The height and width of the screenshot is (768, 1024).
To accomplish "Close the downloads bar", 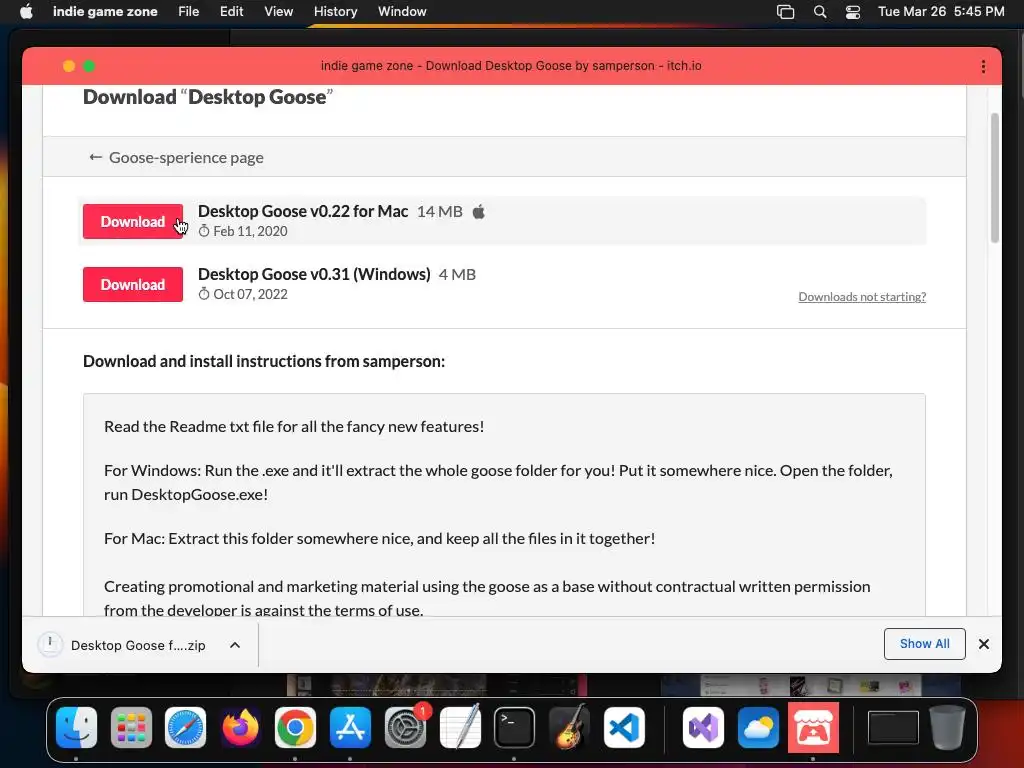I will [984, 644].
